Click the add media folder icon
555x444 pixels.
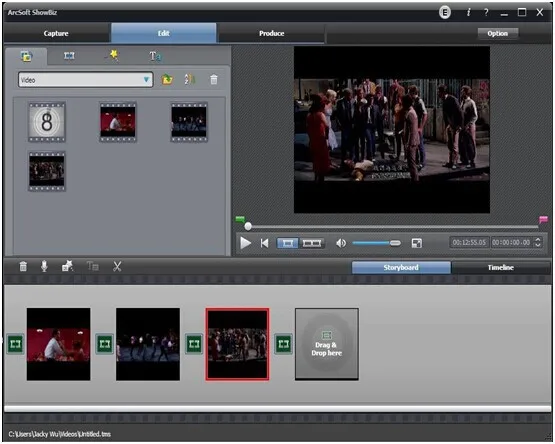(167, 79)
